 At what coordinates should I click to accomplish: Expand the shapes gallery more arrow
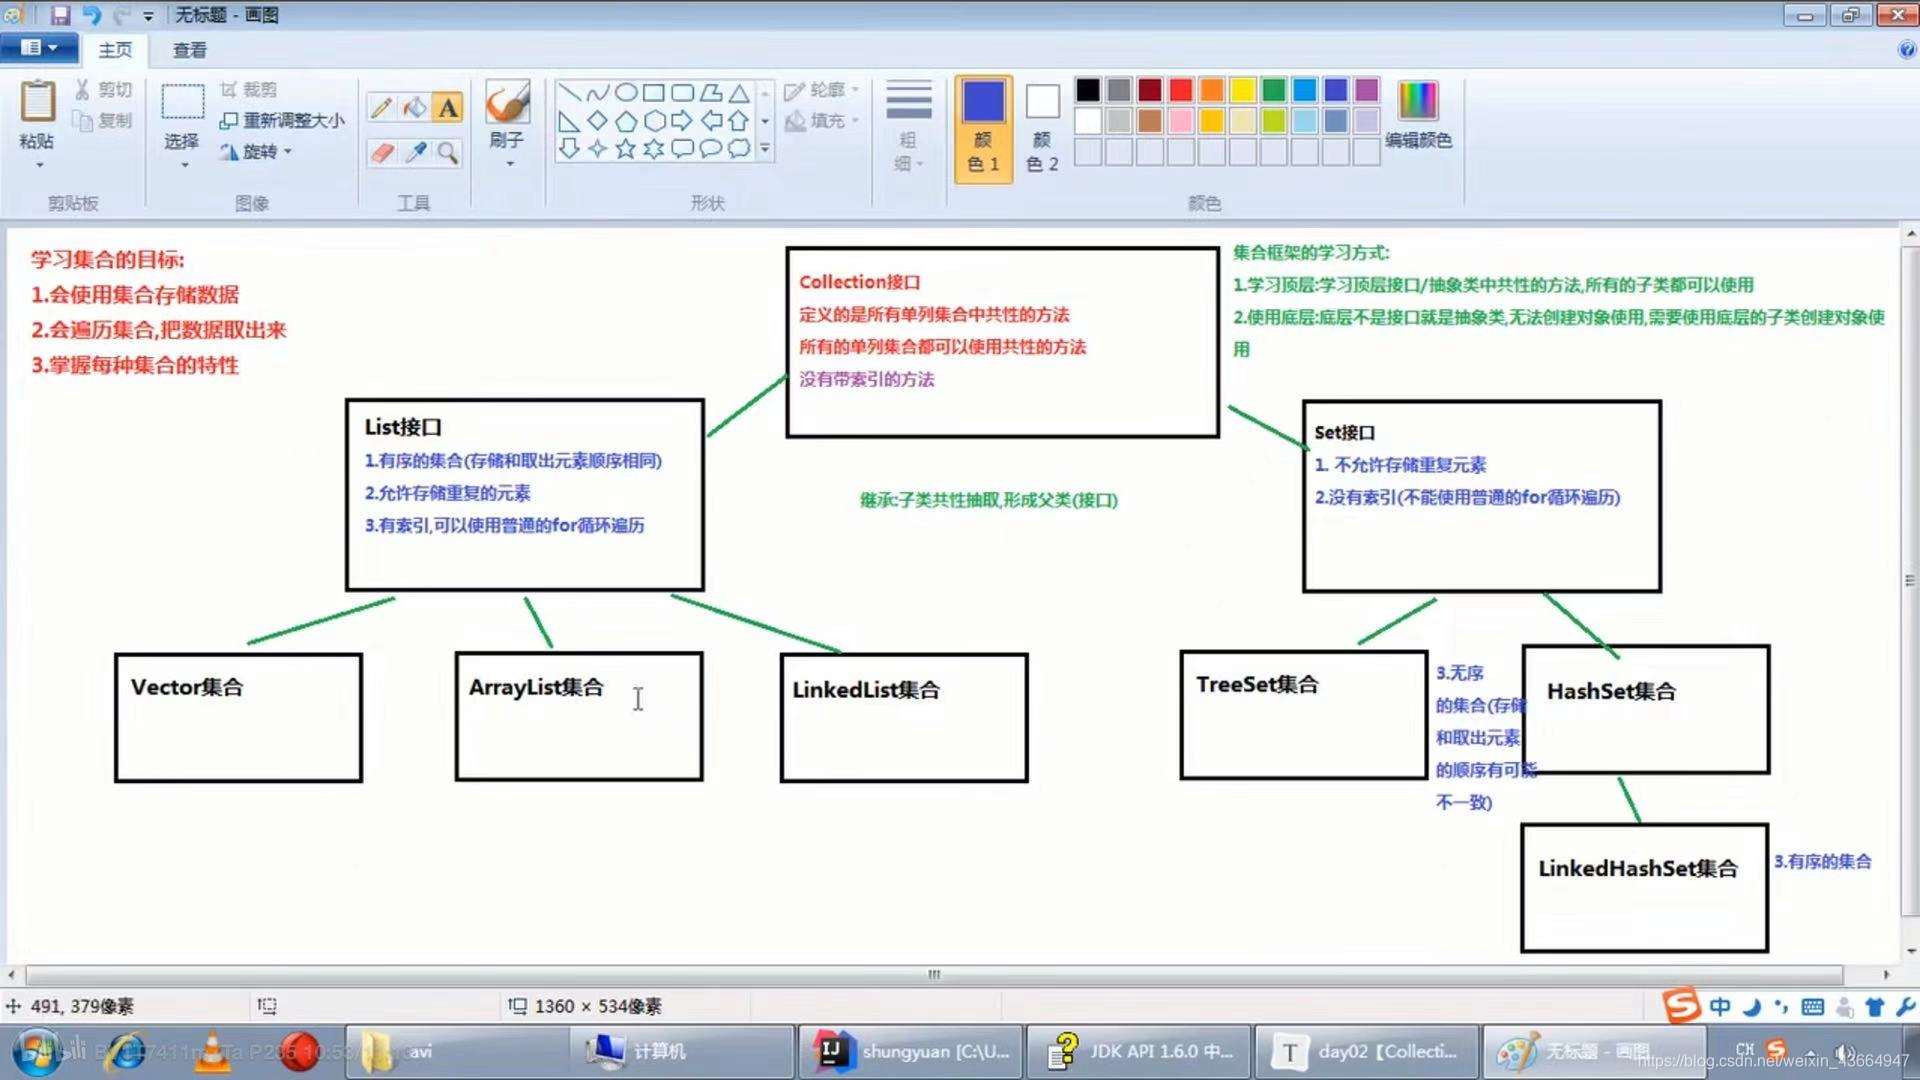pyautogui.click(x=765, y=149)
